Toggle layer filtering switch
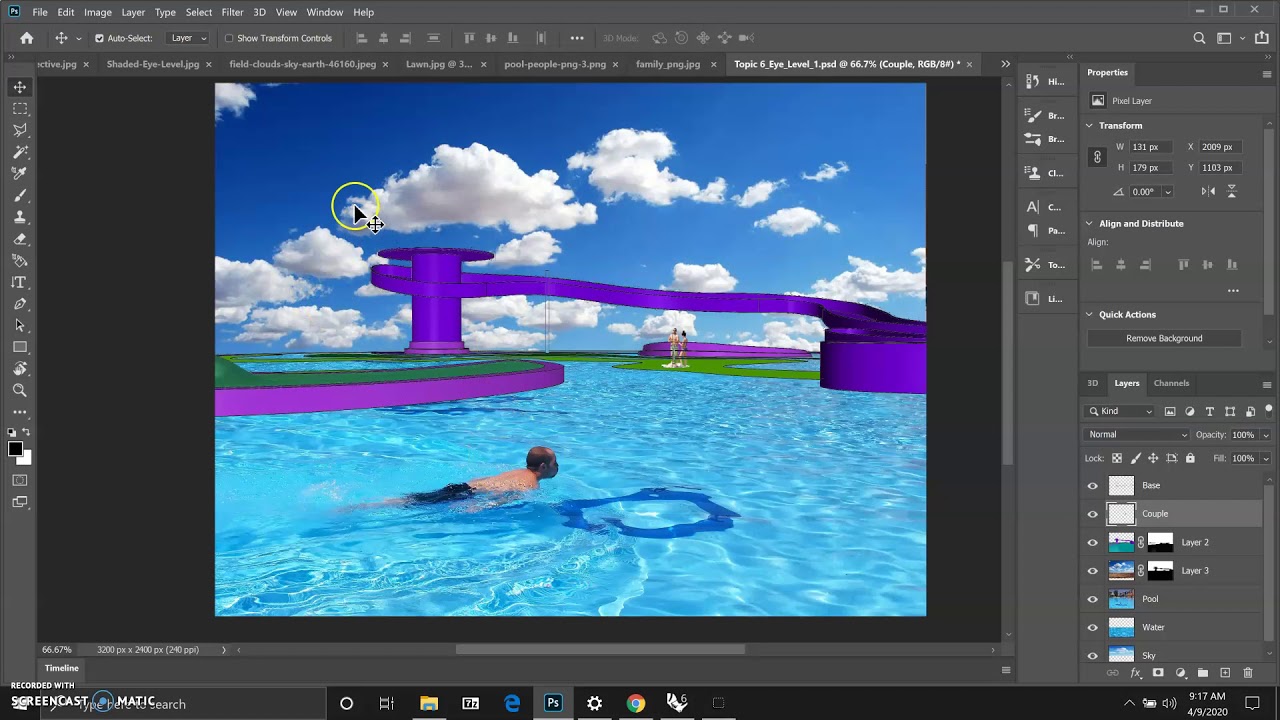Screen dimensions: 1280x720 pos(1269,410)
